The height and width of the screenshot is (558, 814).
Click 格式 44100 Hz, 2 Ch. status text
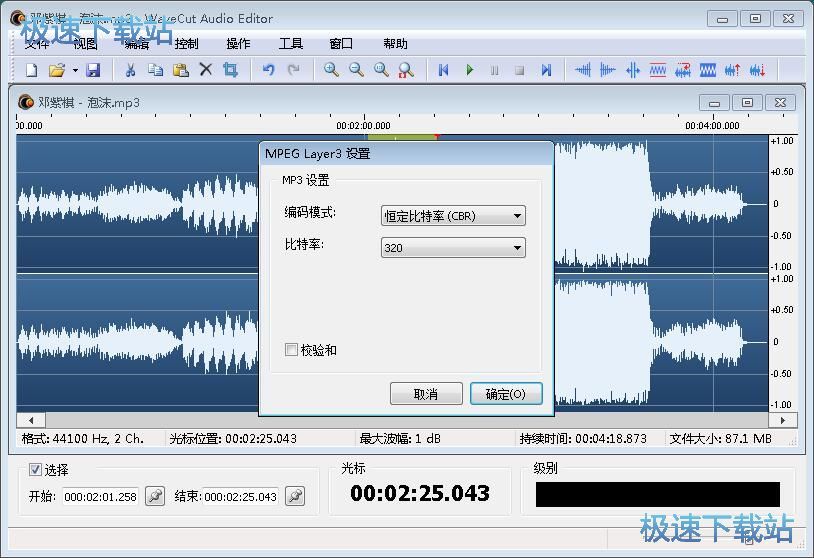83,439
